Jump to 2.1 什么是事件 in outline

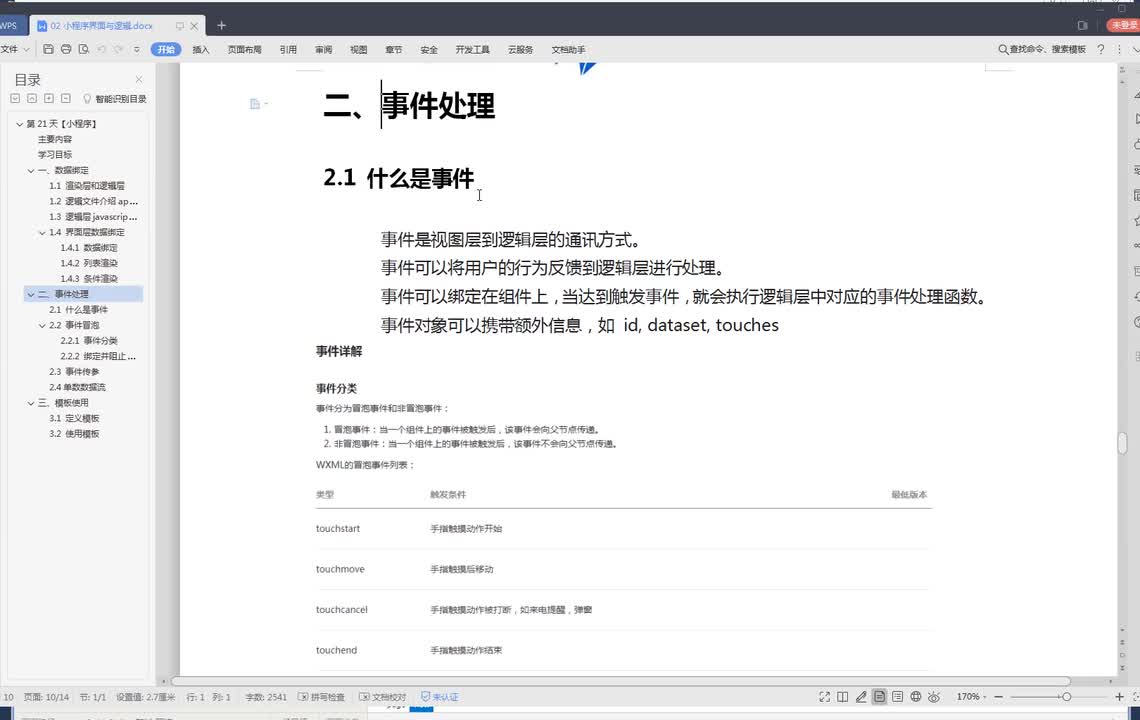coord(79,310)
